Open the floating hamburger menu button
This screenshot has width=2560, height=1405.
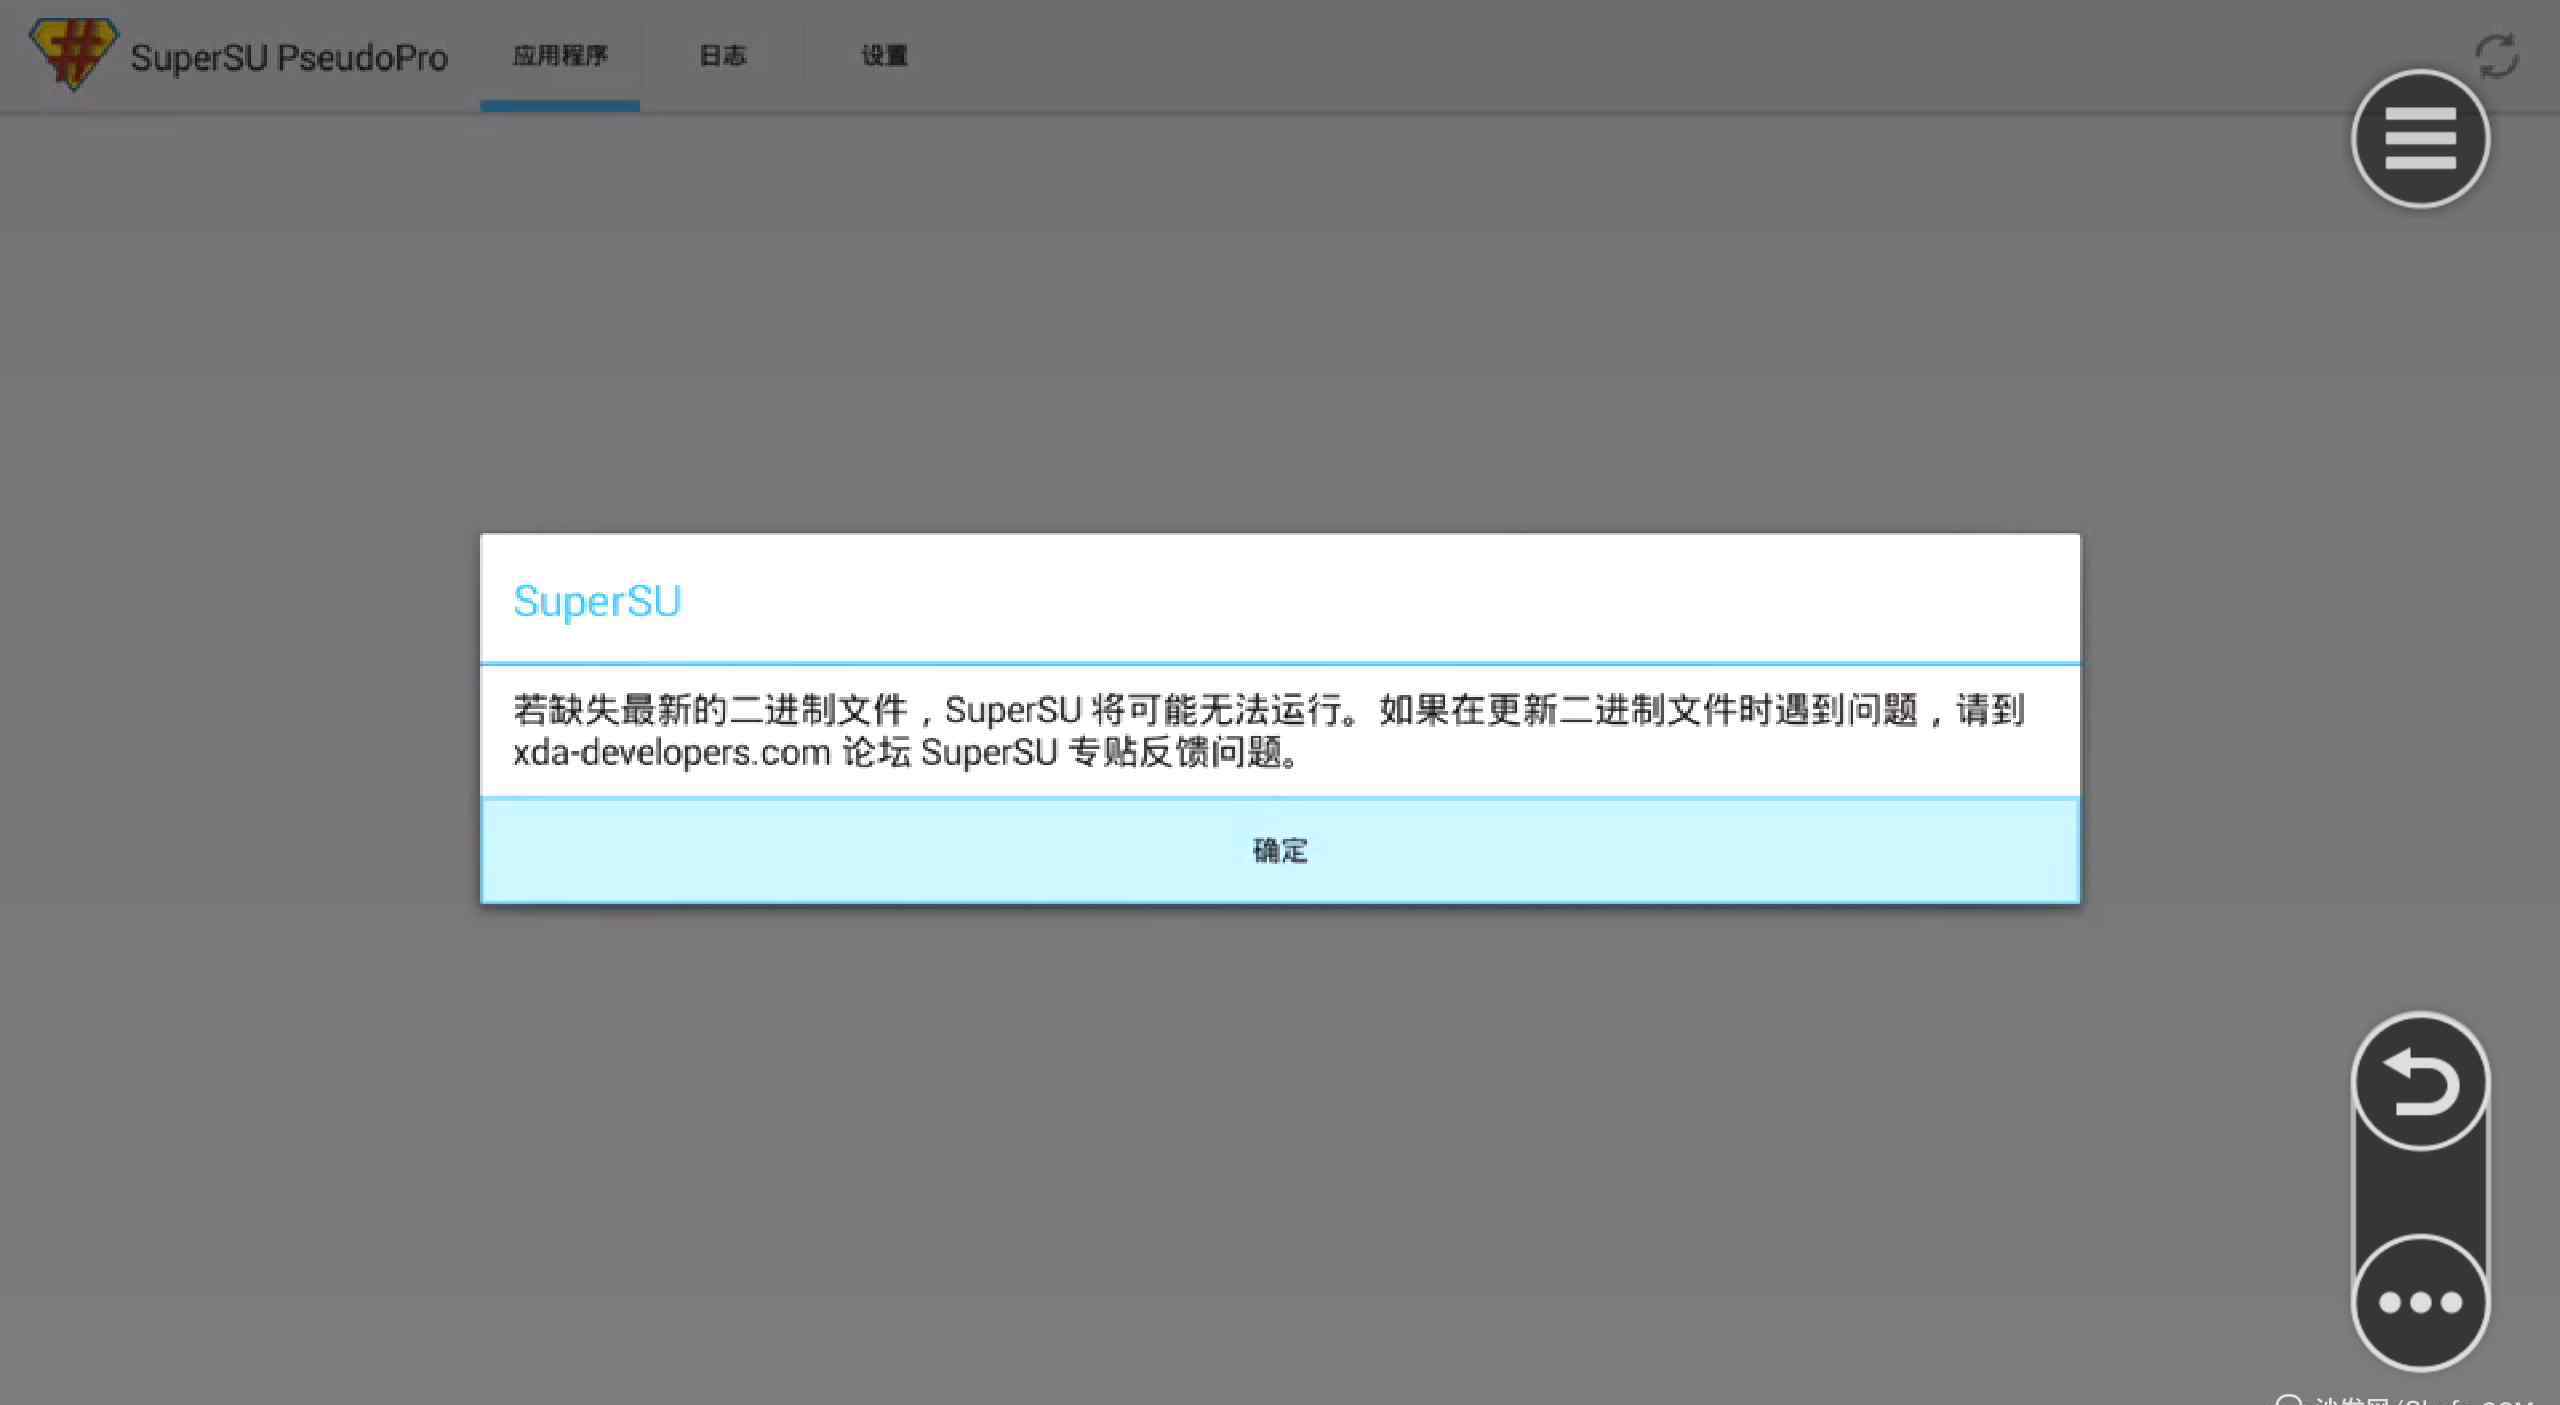click(x=2420, y=139)
